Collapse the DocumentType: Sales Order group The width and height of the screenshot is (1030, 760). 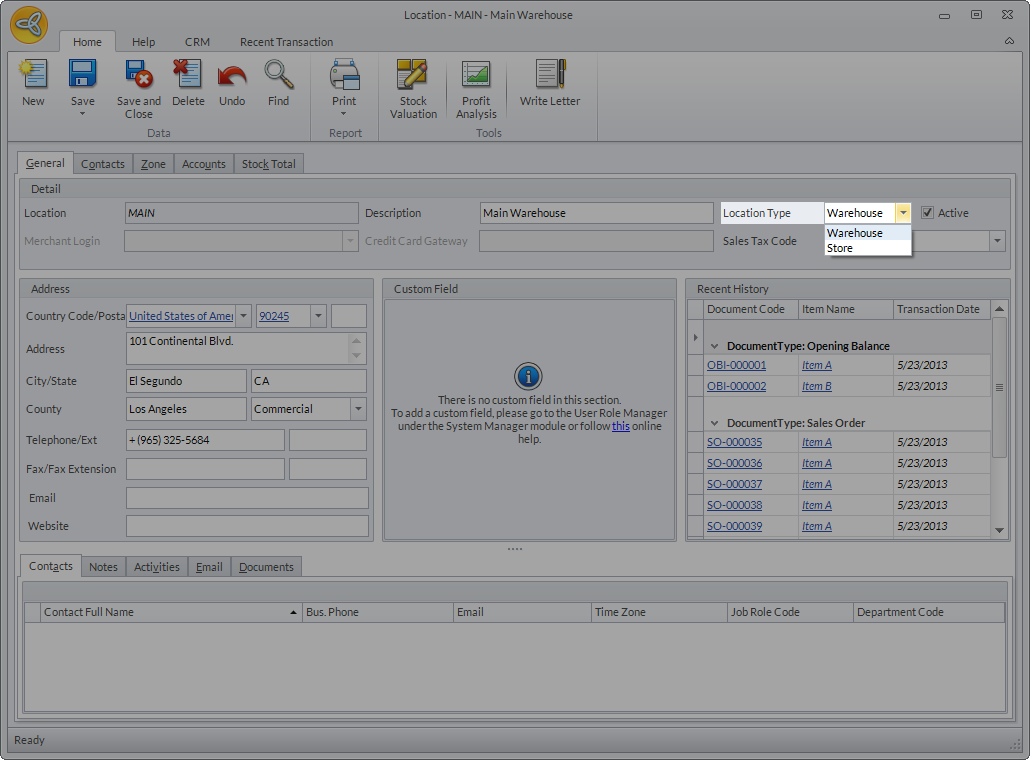coord(714,423)
